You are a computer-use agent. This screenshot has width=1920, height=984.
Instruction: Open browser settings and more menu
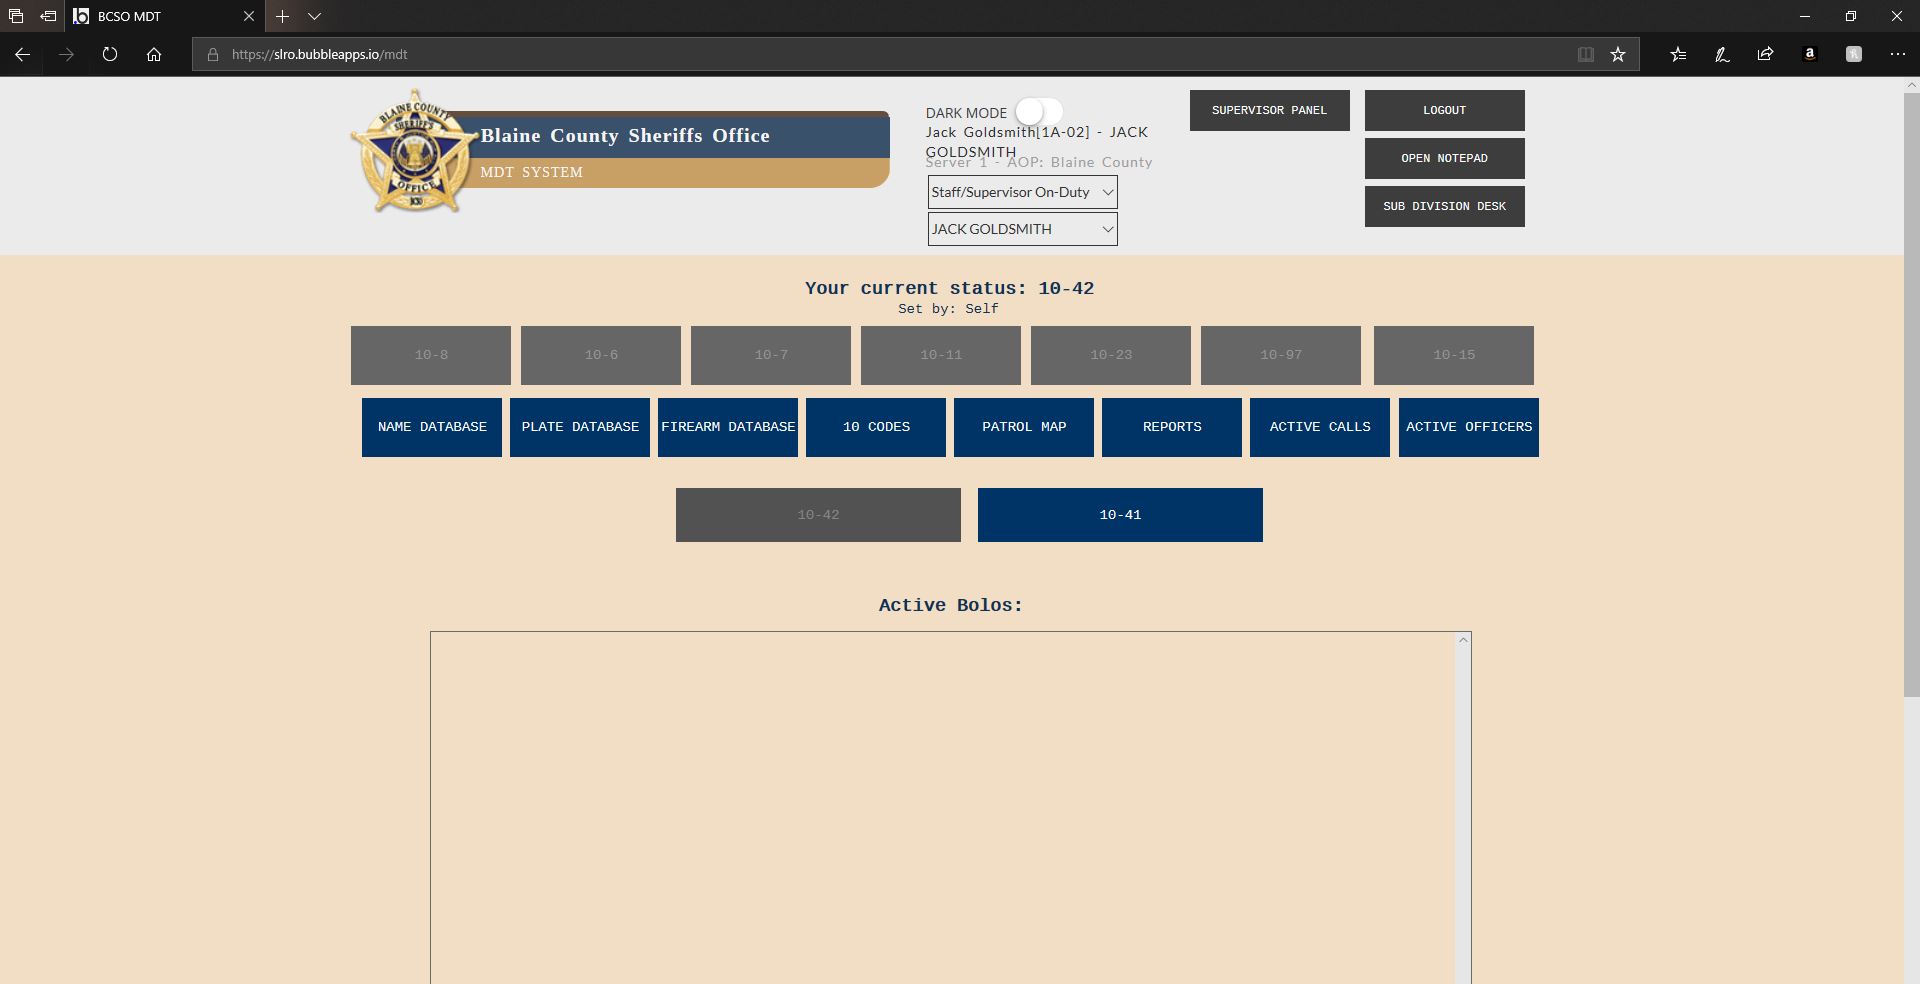(x=1897, y=55)
